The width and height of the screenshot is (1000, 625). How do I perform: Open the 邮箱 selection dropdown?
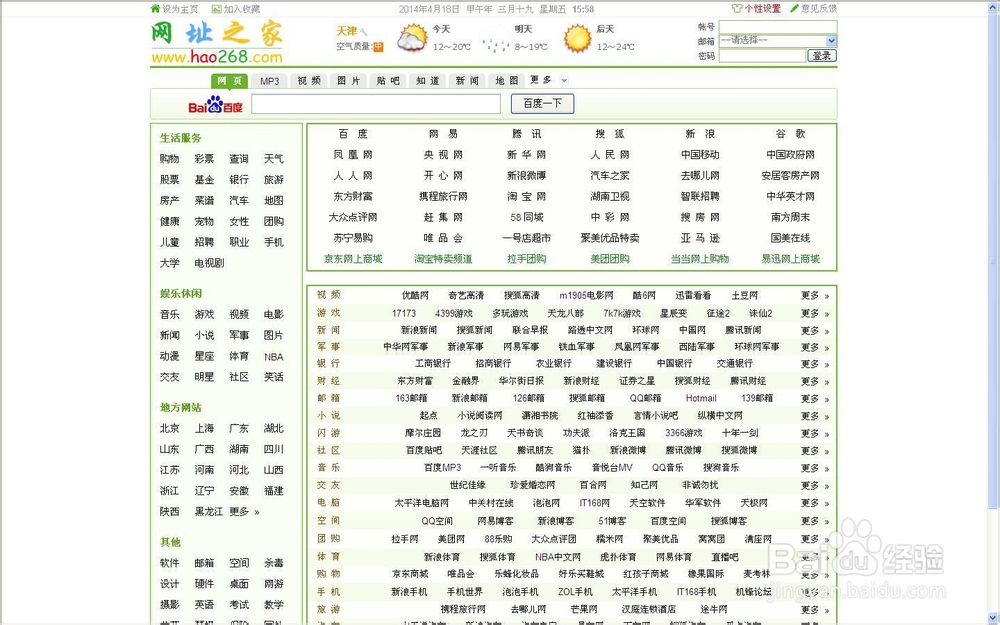(x=777, y=41)
